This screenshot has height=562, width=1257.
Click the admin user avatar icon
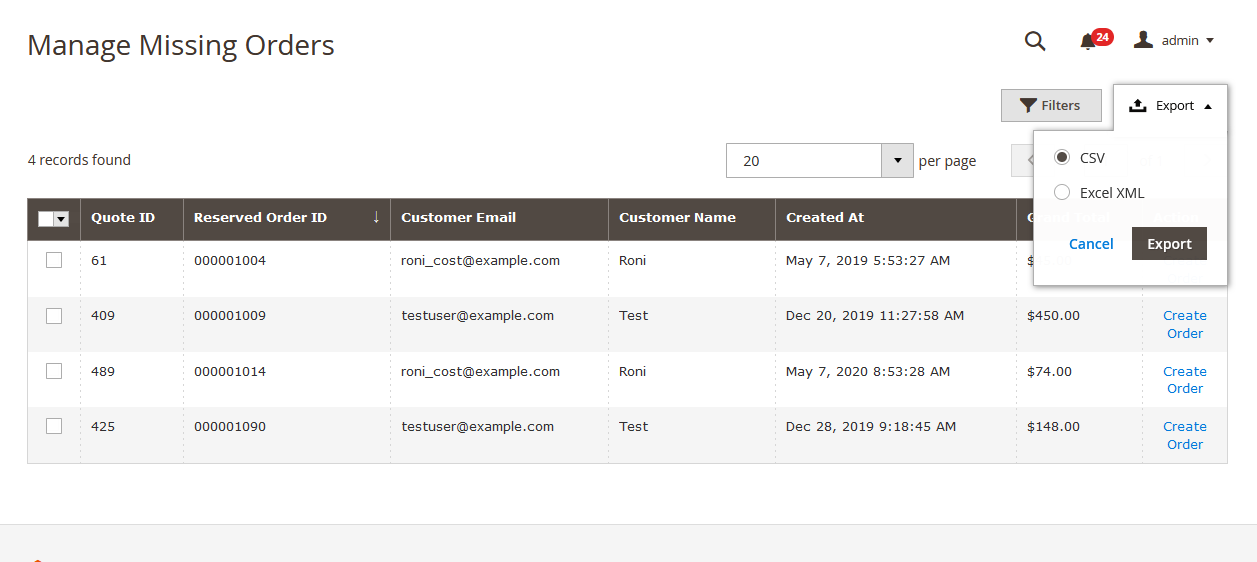click(1144, 40)
